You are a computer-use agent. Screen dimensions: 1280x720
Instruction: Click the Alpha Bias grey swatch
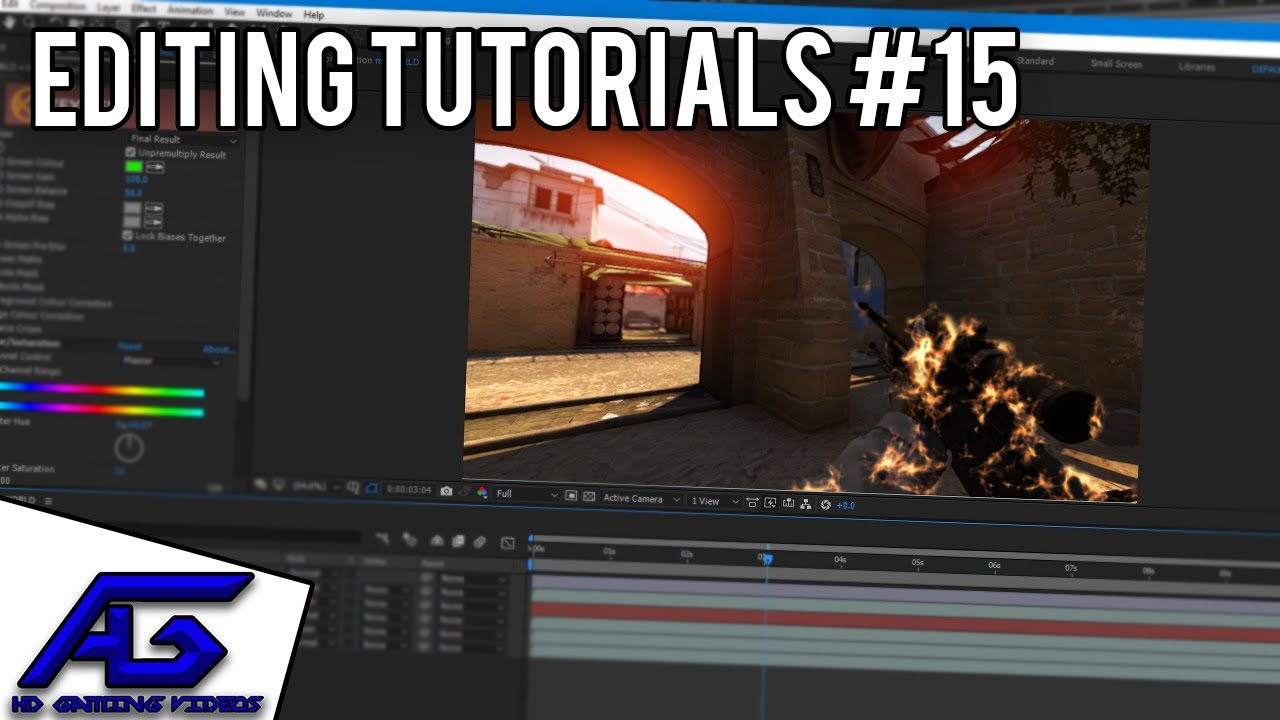(x=132, y=221)
